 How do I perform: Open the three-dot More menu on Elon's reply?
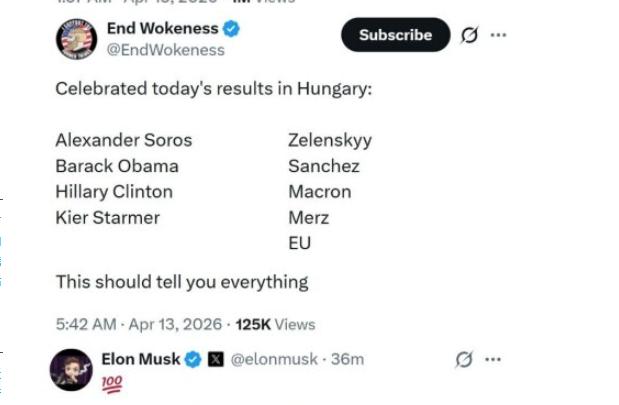(x=492, y=359)
